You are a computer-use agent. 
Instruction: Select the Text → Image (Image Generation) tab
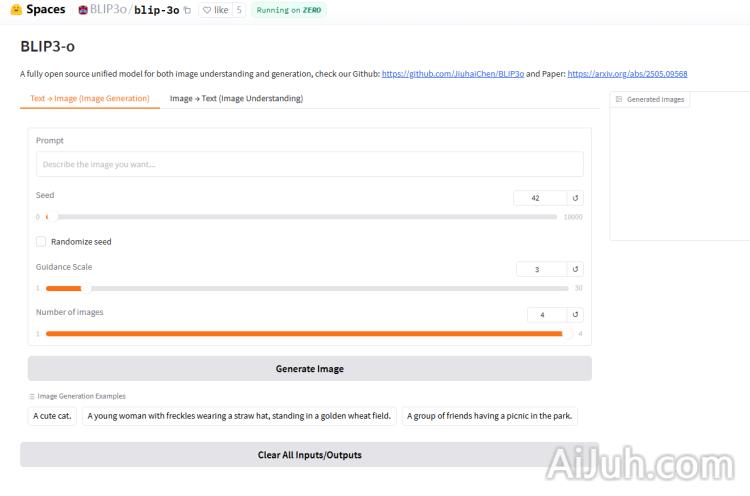point(90,98)
